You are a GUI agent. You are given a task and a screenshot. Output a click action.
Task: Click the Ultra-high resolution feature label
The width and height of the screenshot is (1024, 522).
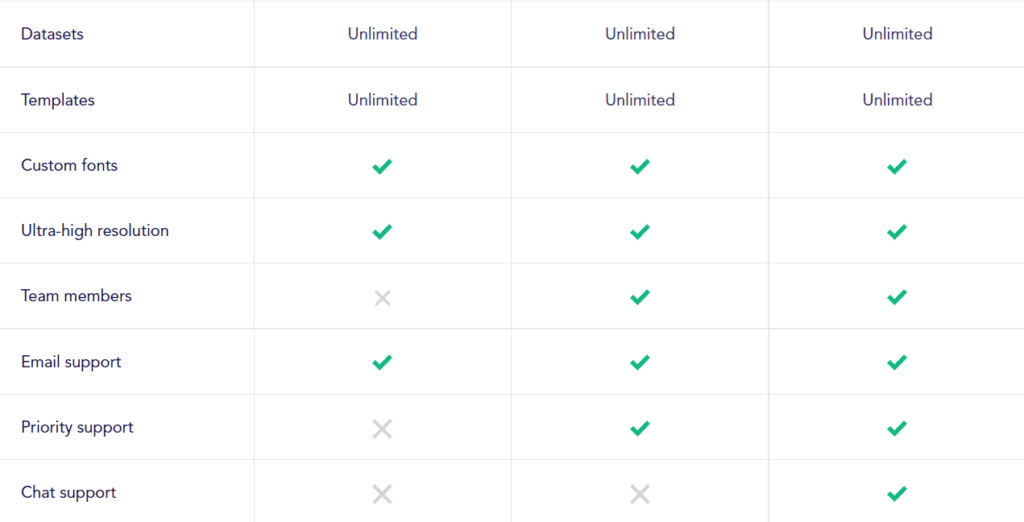(95, 231)
